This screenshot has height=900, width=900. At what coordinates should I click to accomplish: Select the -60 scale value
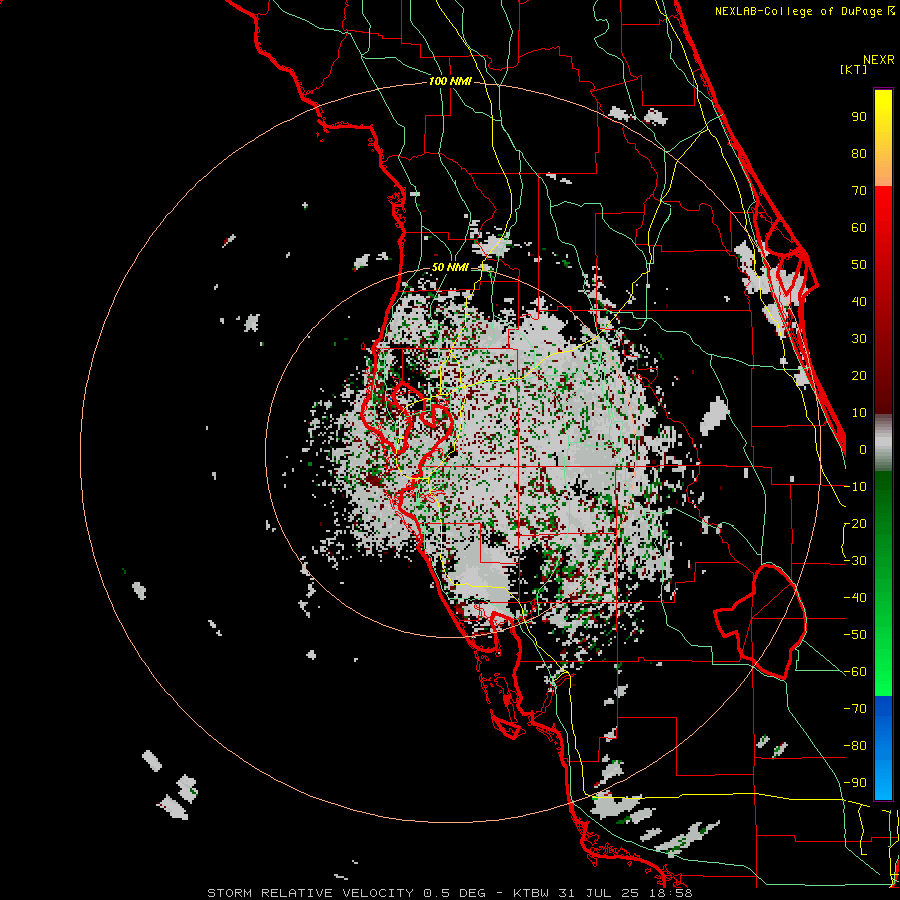coord(855,672)
